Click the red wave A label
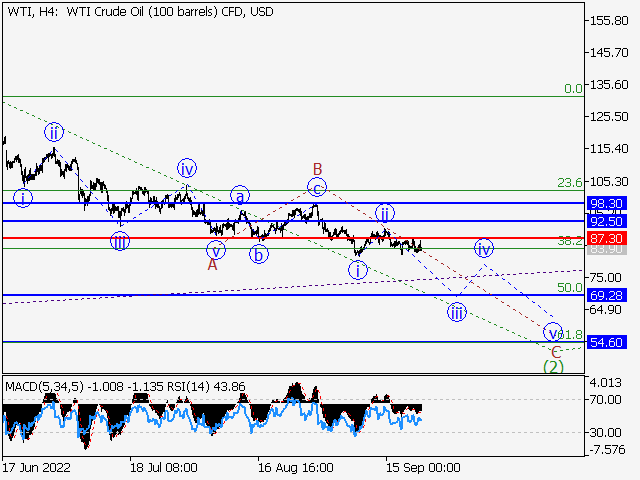The height and width of the screenshot is (480, 640). (212, 264)
